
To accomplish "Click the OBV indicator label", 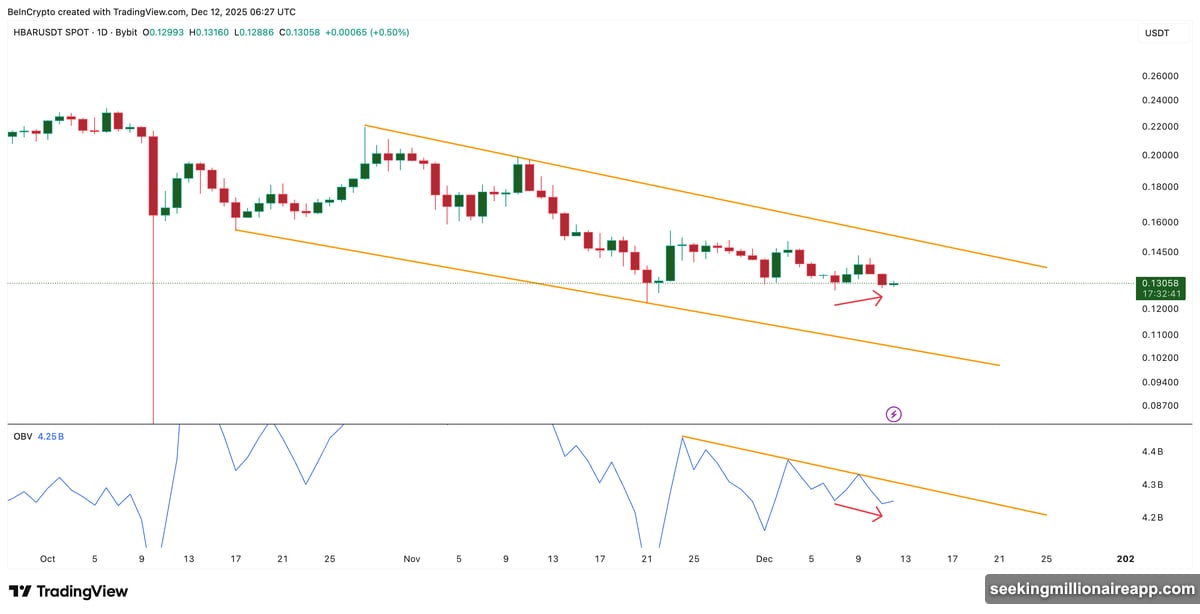I will coord(20,437).
